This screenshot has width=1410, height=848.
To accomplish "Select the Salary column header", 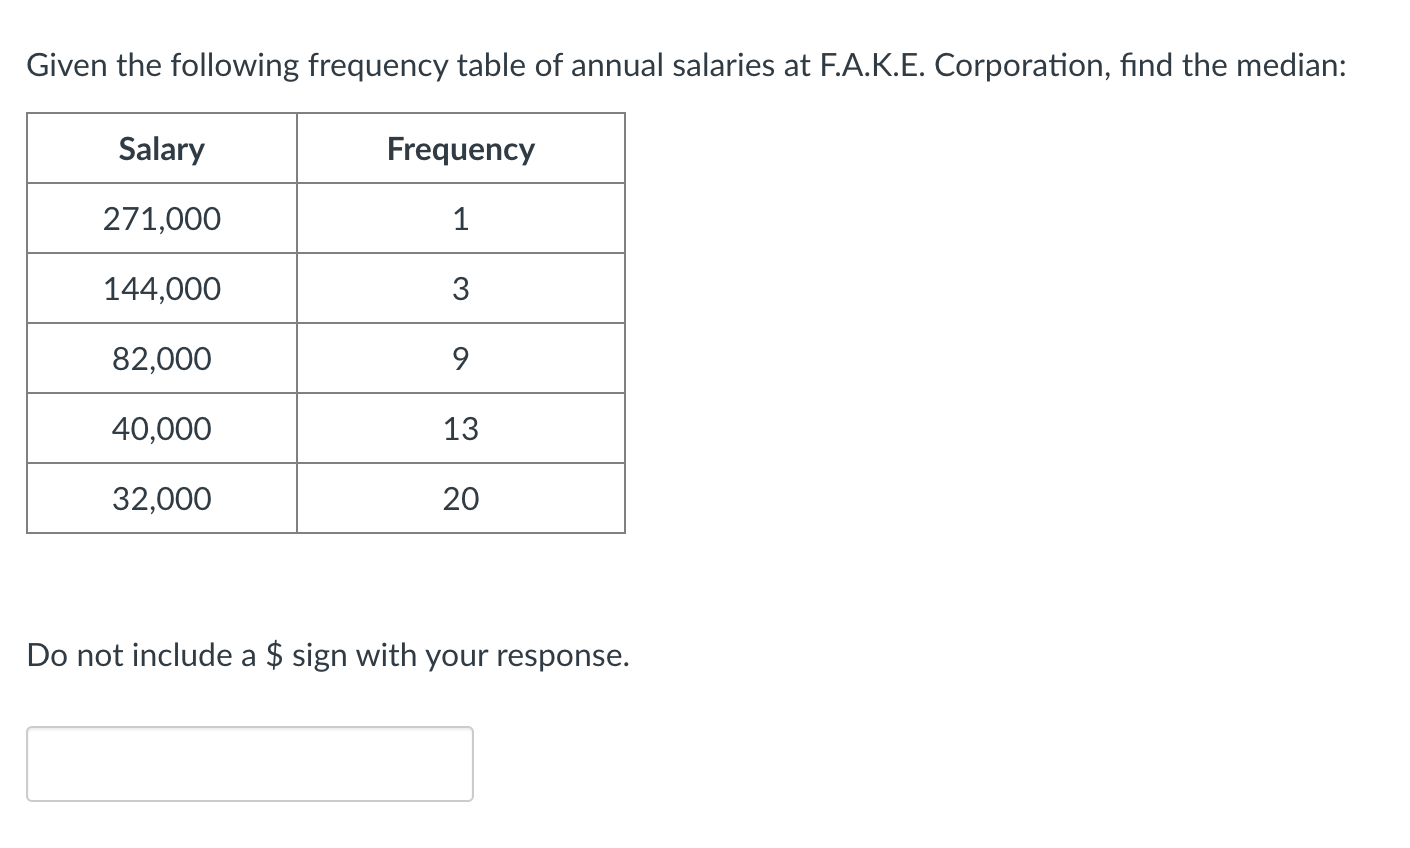I will click(x=161, y=148).
